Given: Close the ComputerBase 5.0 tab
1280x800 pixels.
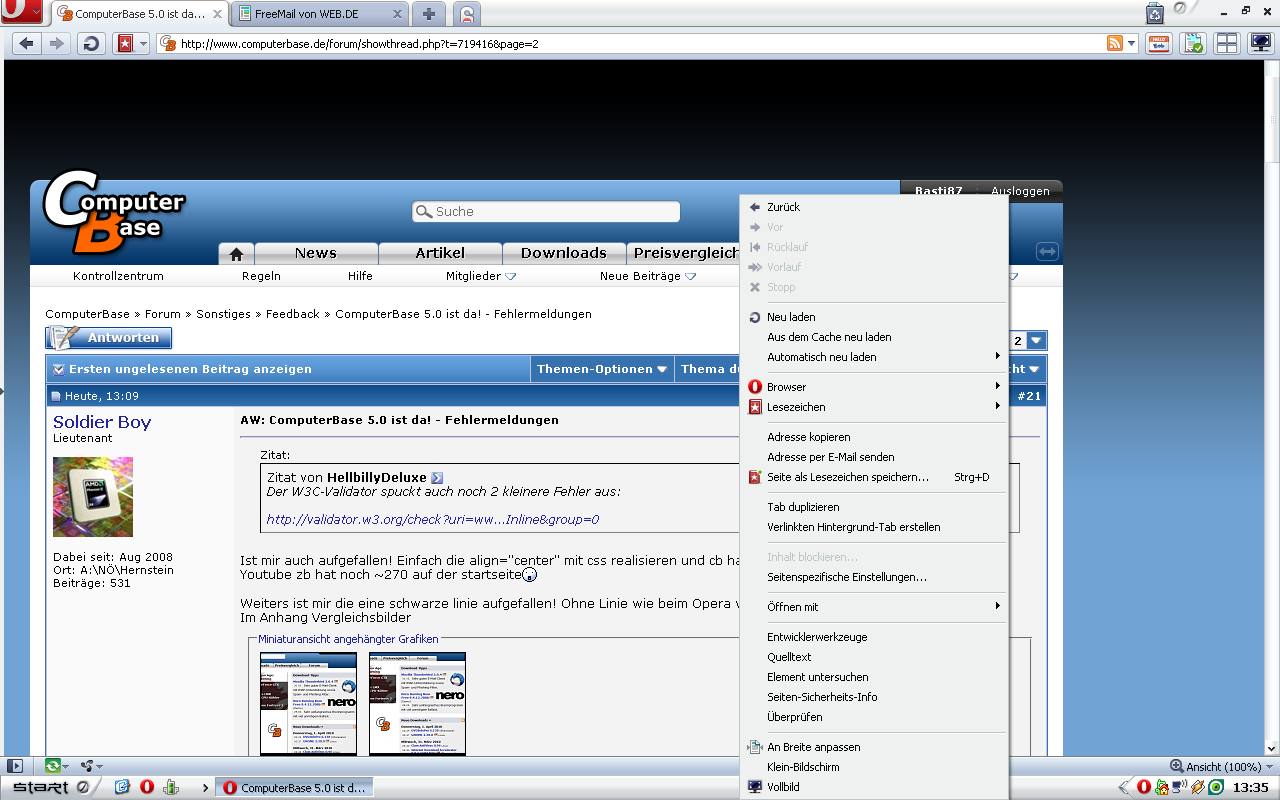Looking at the screenshot, I should 218,15.
